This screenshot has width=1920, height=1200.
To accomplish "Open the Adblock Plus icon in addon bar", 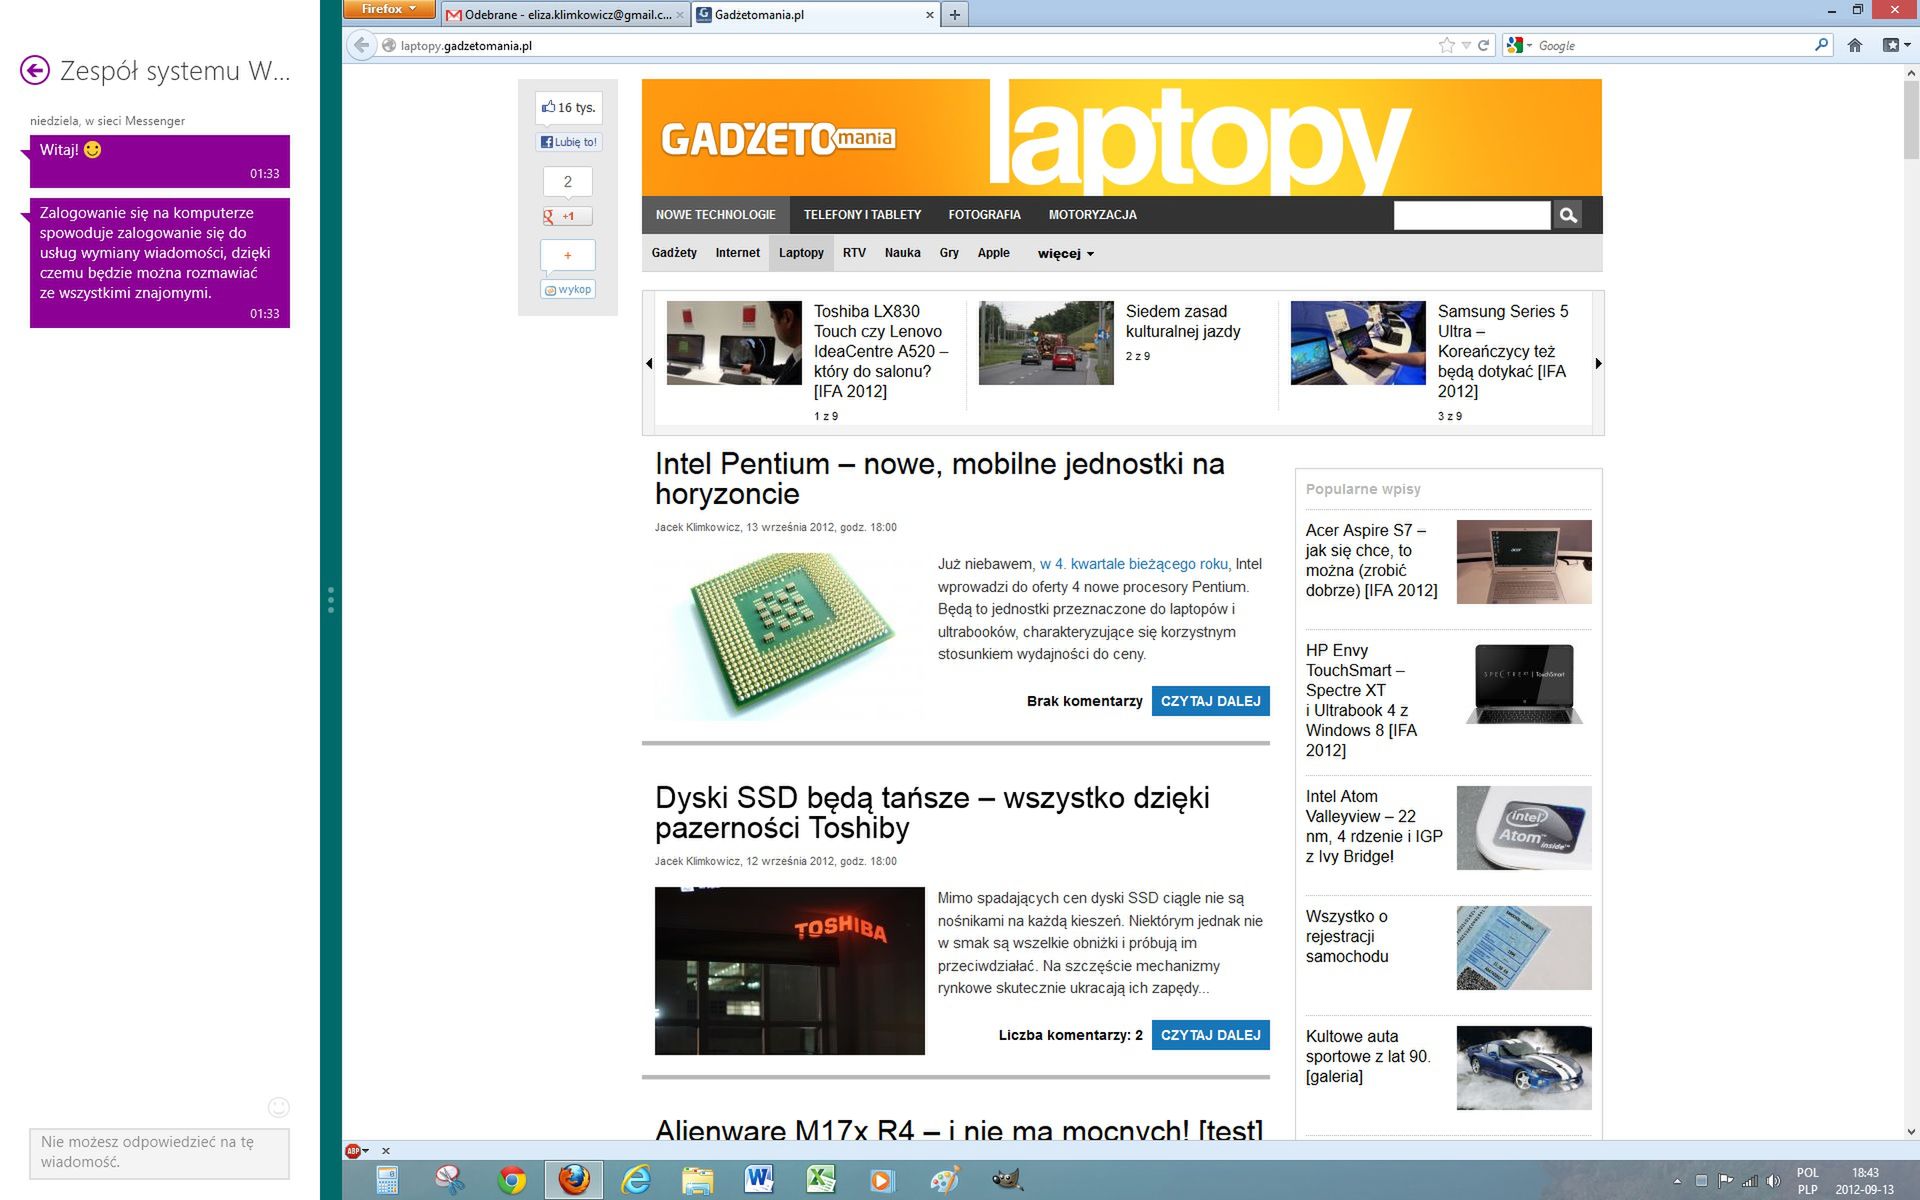I will 352,1151.
